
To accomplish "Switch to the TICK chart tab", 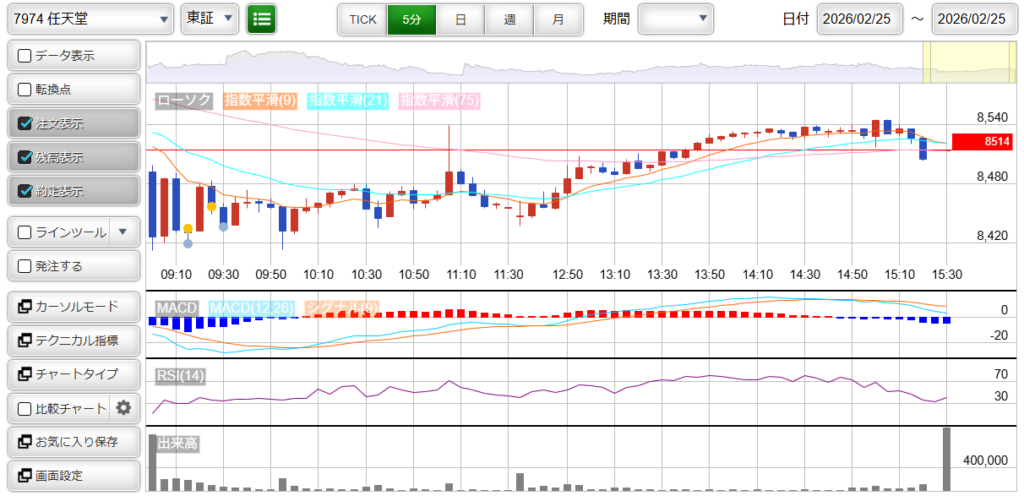I will coord(362,19).
